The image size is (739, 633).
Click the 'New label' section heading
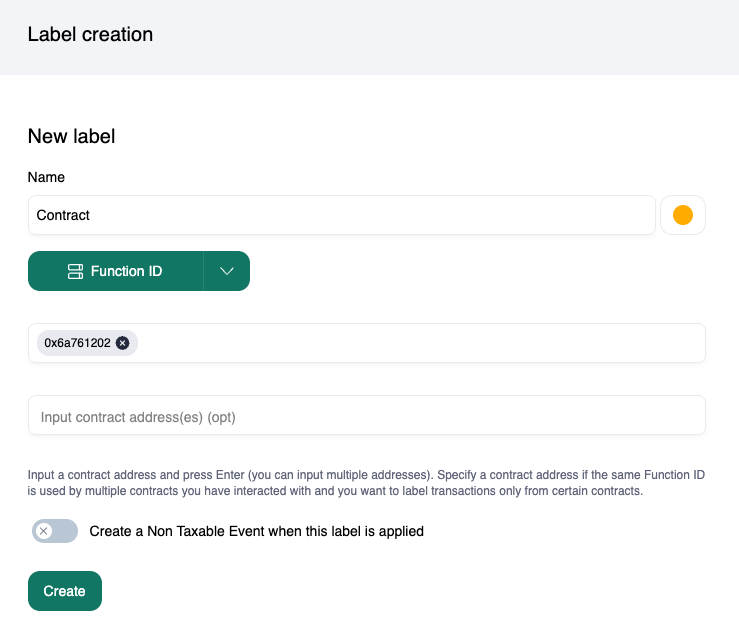71,136
